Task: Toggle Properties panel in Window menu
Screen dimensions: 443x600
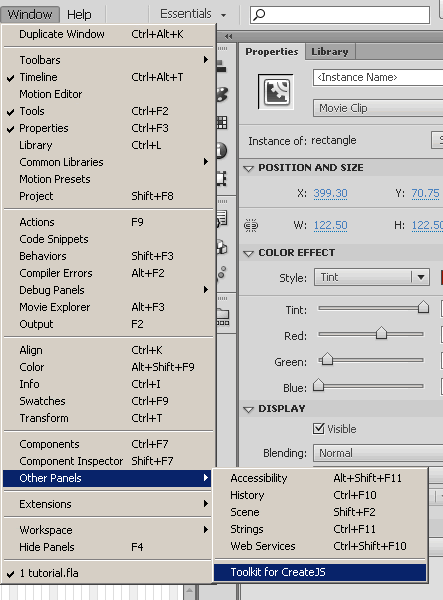Action: [x=107, y=128]
